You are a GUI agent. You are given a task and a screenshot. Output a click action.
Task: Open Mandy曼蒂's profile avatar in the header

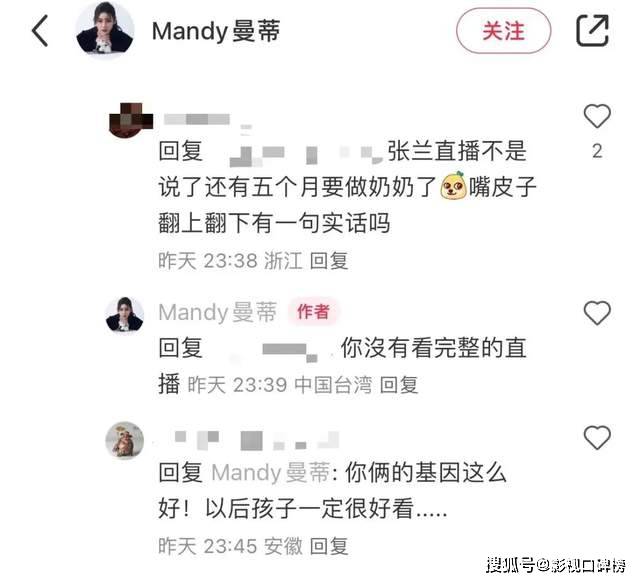[105, 31]
